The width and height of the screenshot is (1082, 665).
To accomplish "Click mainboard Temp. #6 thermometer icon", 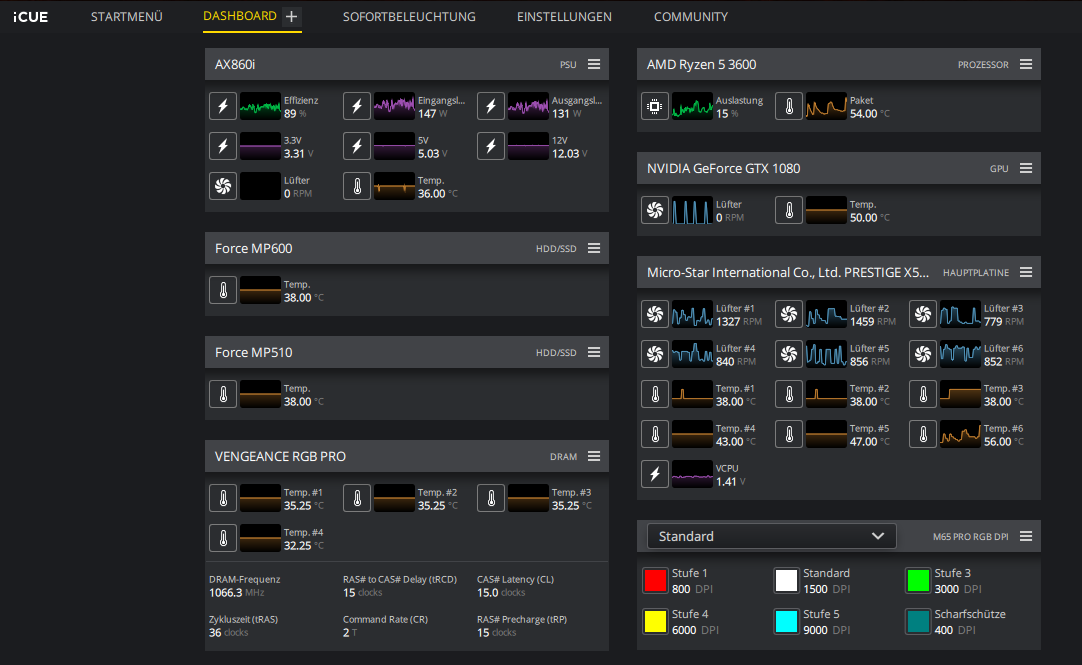I will click(923, 435).
